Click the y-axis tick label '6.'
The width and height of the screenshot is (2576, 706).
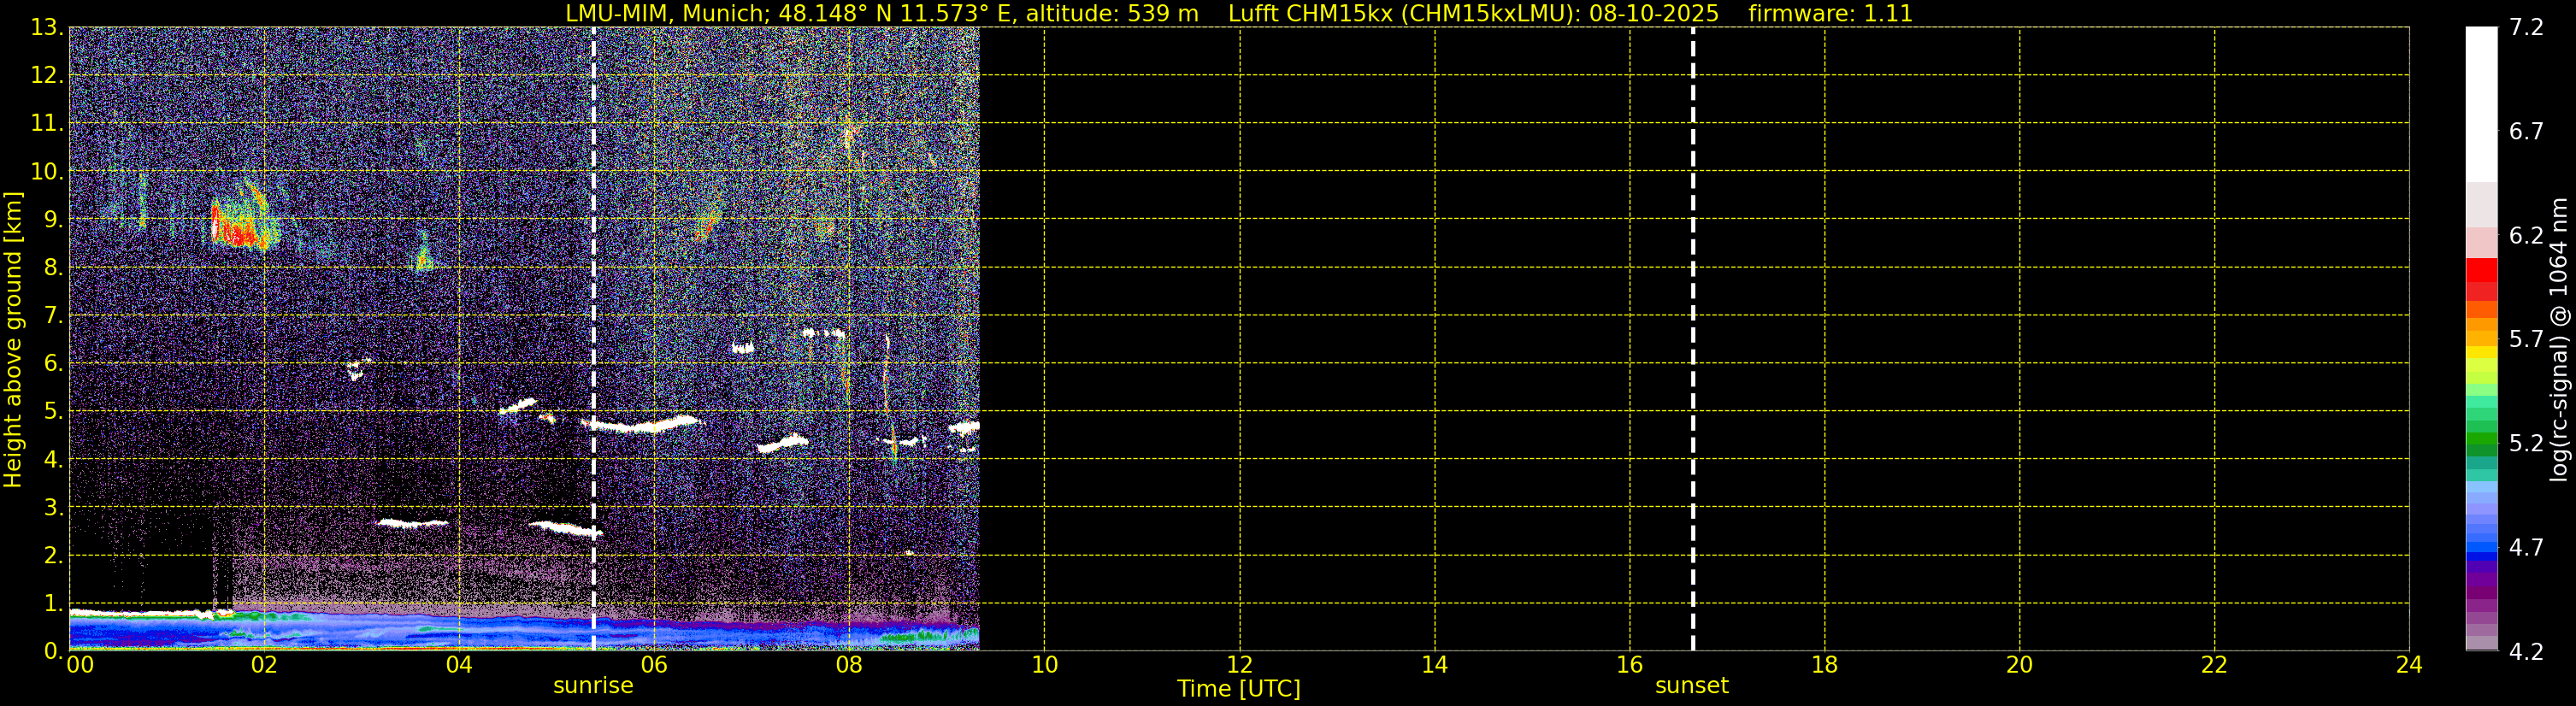[x=54, y=364]
